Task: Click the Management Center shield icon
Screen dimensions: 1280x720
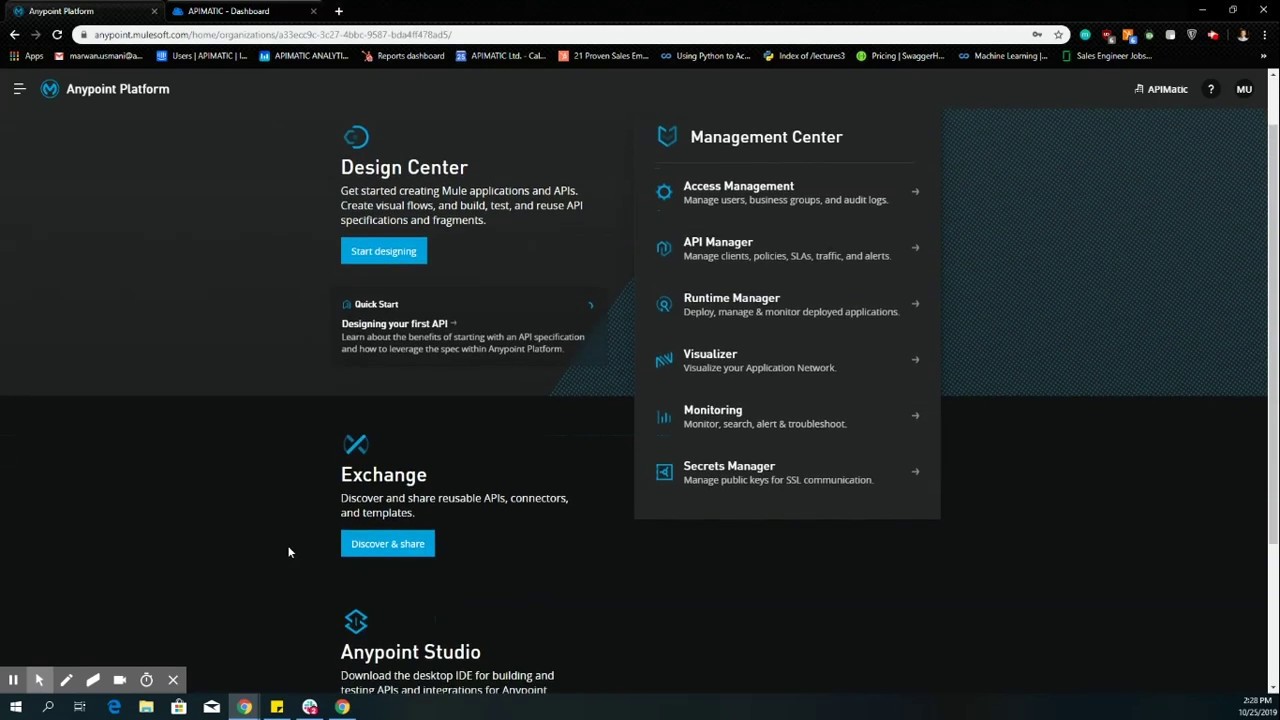Action: (667, 136)
